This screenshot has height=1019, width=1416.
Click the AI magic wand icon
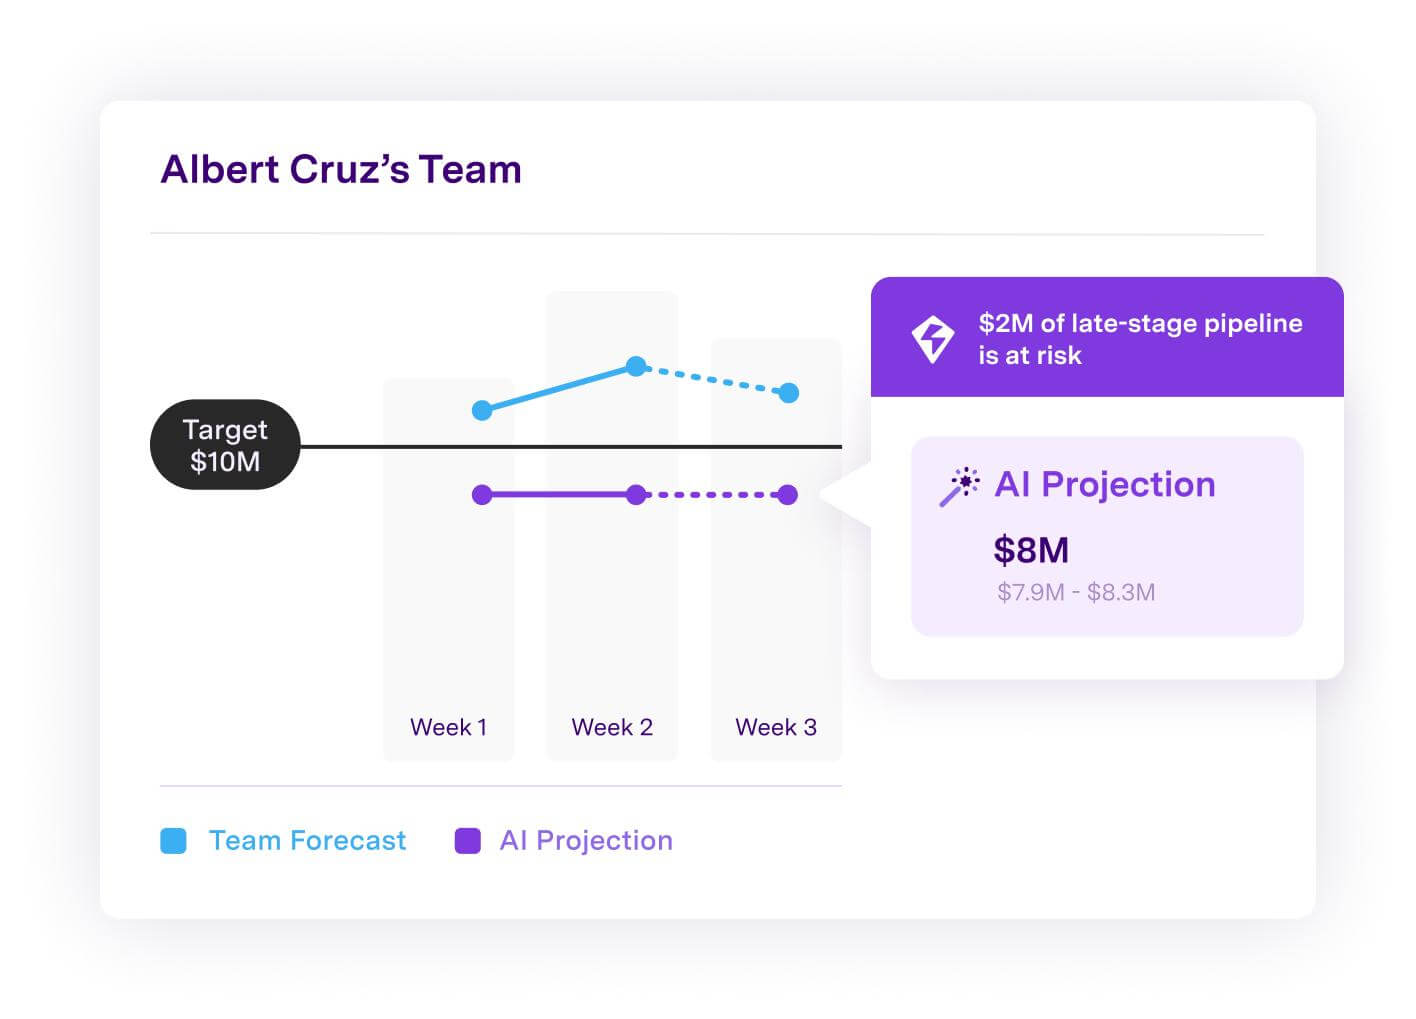pyautogui.click(x=960, y=486)
